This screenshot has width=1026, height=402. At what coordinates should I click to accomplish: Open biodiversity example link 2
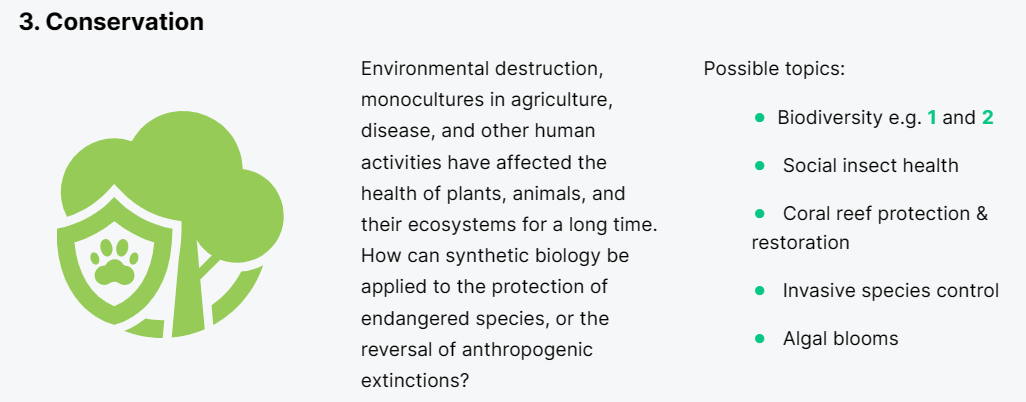click(988, 118)
